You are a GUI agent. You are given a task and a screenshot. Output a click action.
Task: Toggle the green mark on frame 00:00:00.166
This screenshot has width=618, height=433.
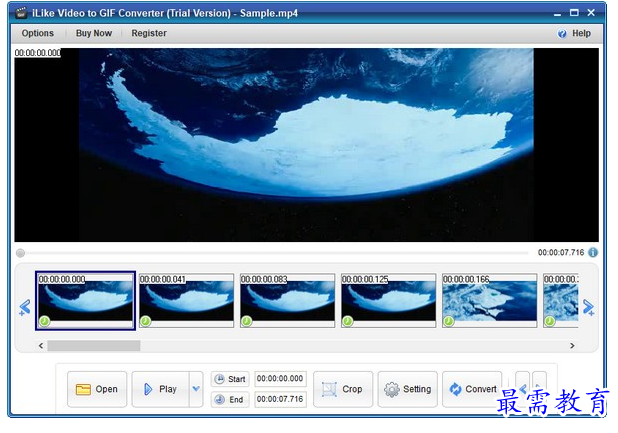(448, 321)
